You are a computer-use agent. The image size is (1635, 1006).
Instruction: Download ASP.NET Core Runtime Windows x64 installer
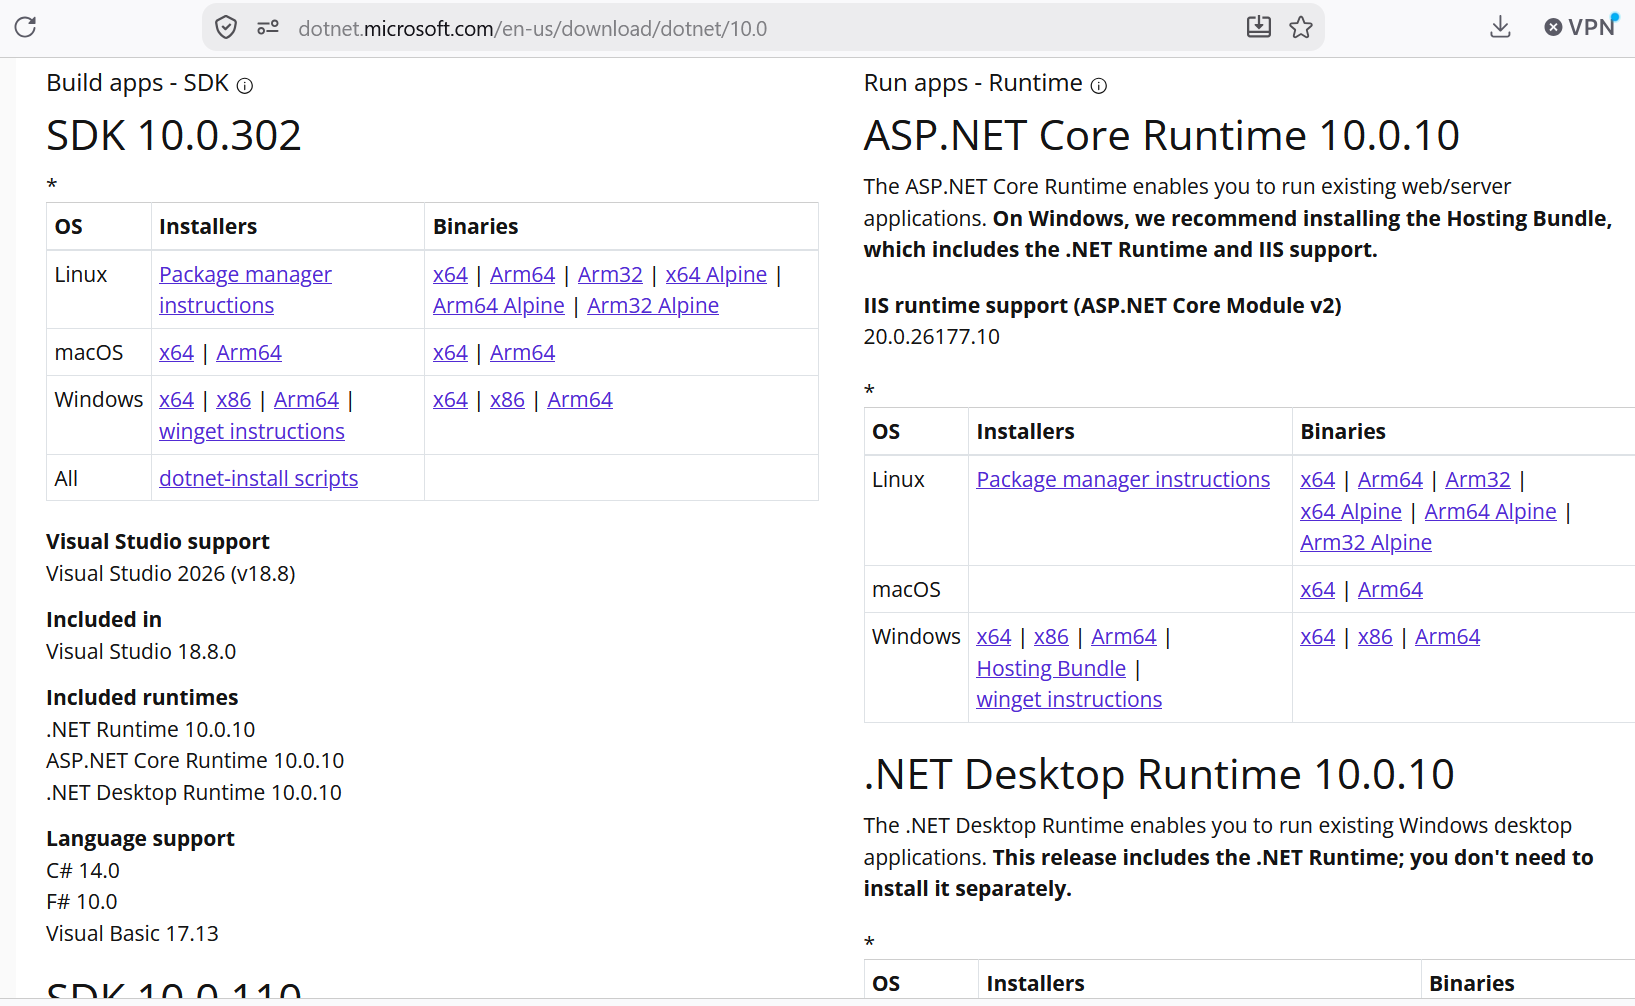(x=994, y=637)
